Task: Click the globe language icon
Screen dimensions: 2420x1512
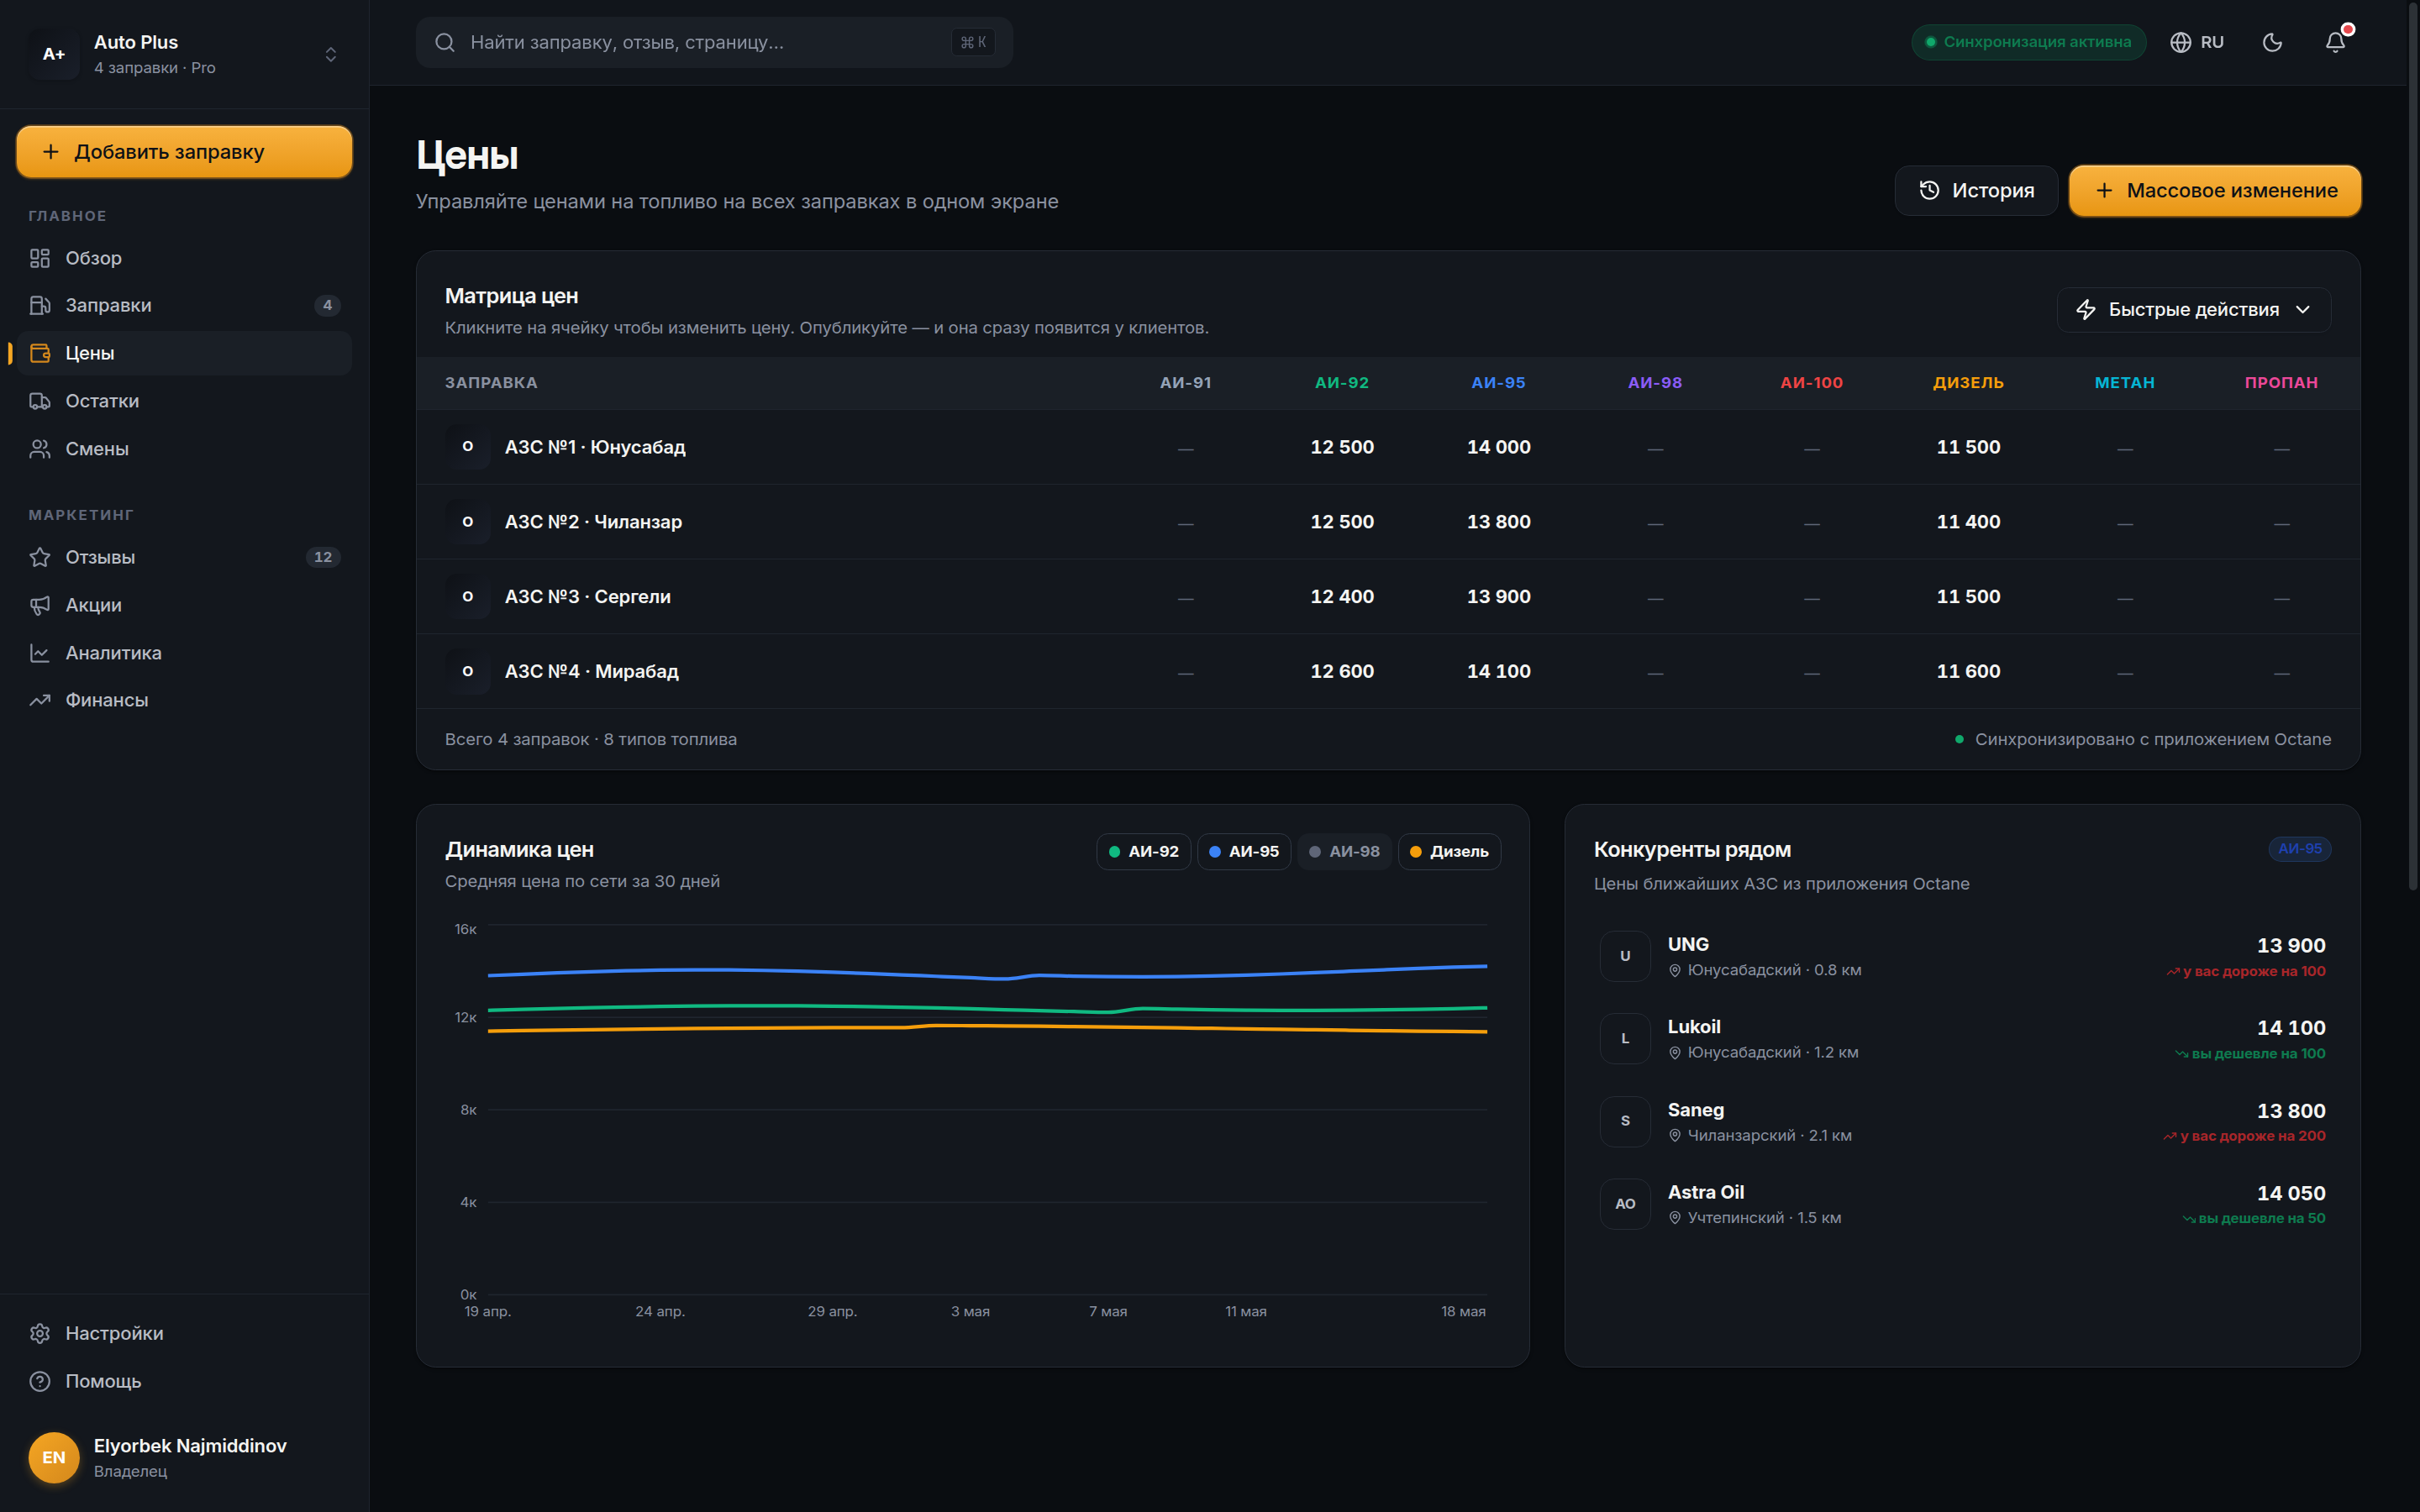Action: point(2181,42)
